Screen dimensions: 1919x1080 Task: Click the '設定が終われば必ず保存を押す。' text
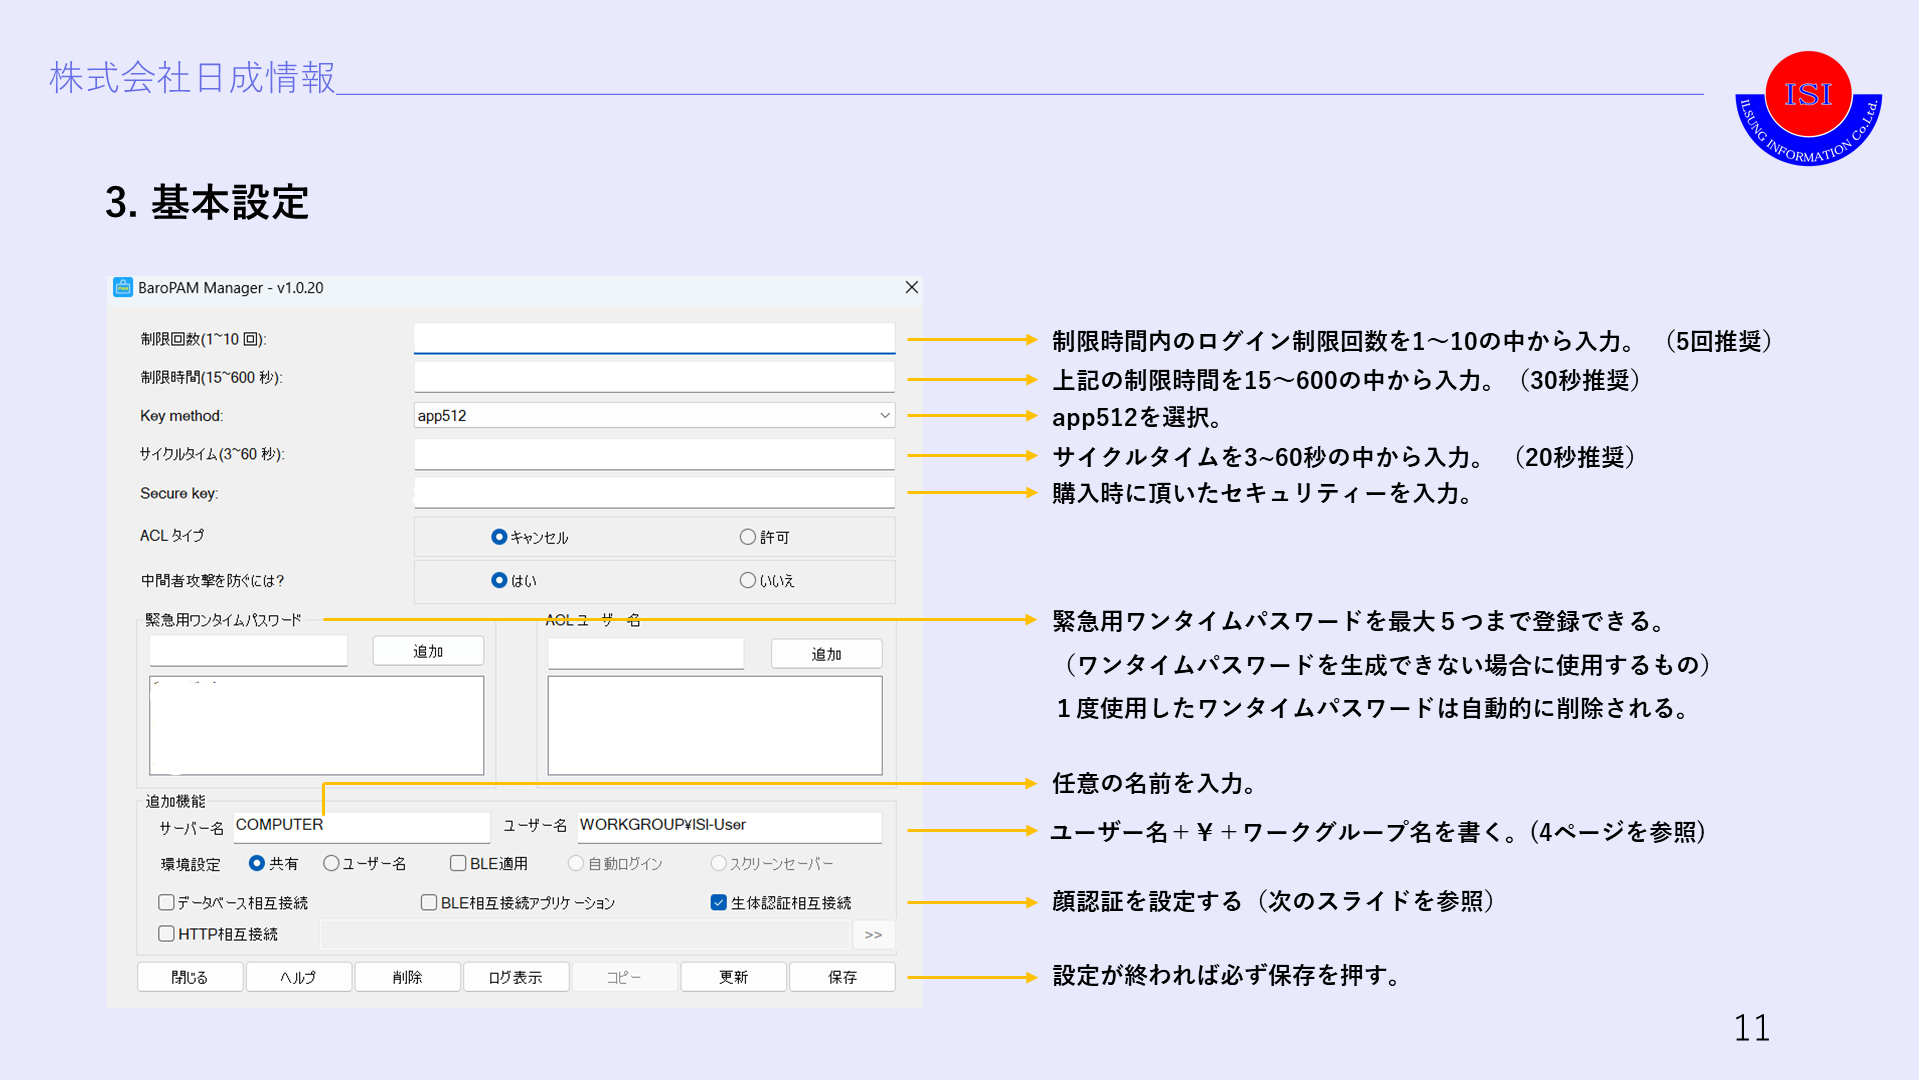[x=1227, y=975]
